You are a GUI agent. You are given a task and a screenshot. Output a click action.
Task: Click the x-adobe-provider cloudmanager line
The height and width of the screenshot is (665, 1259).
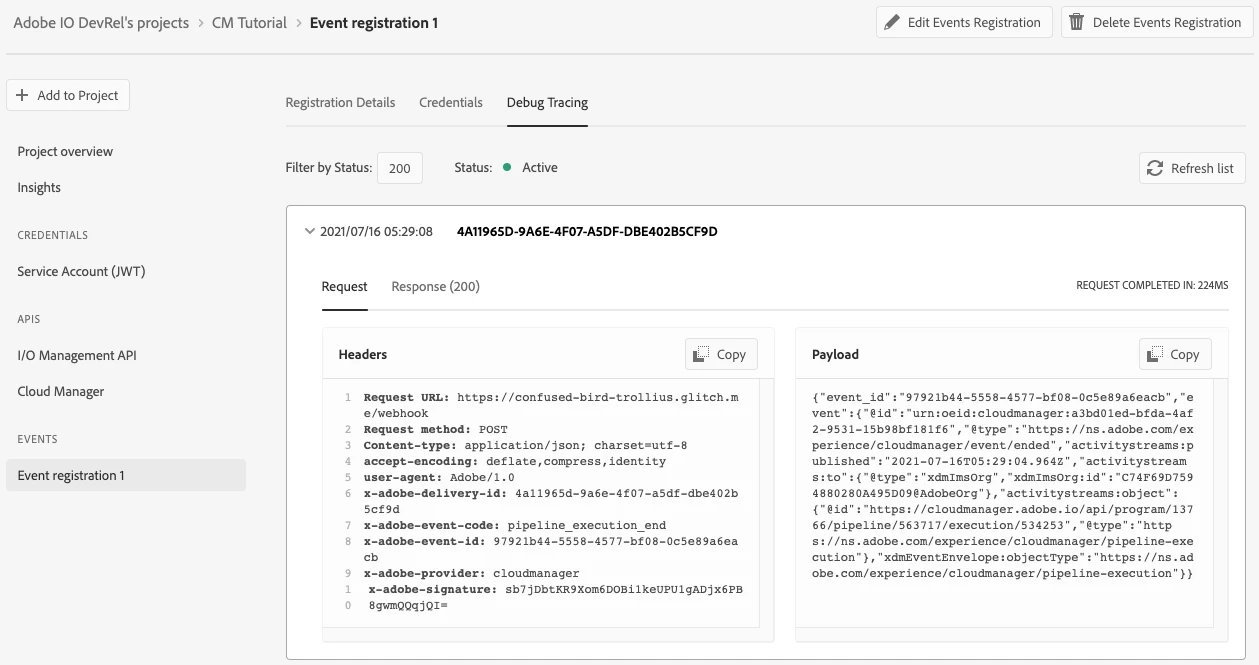pos(471,573)
